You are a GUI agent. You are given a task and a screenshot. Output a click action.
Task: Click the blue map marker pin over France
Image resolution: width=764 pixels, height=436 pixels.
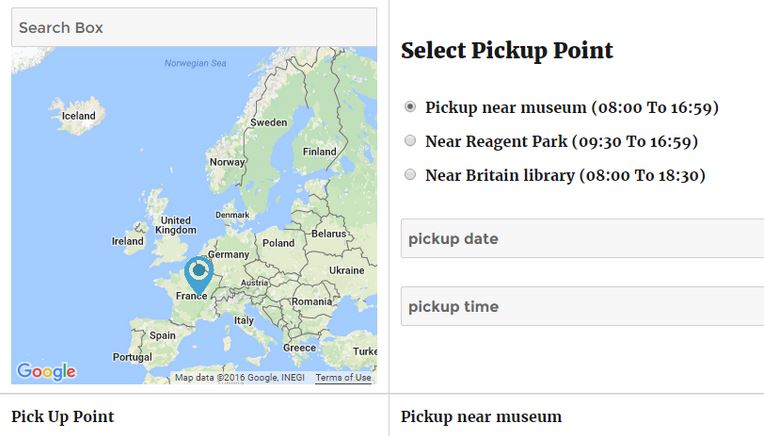pyautogui.click(x=198, y=274)
